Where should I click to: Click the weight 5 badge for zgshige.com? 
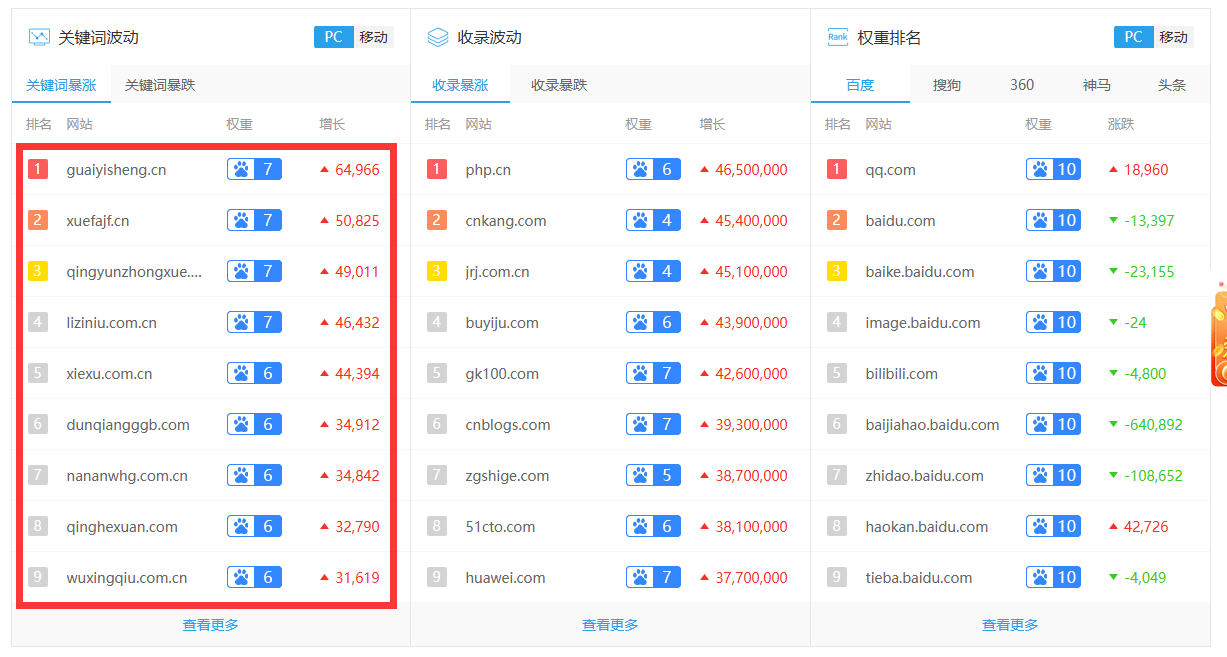(653, 475)
